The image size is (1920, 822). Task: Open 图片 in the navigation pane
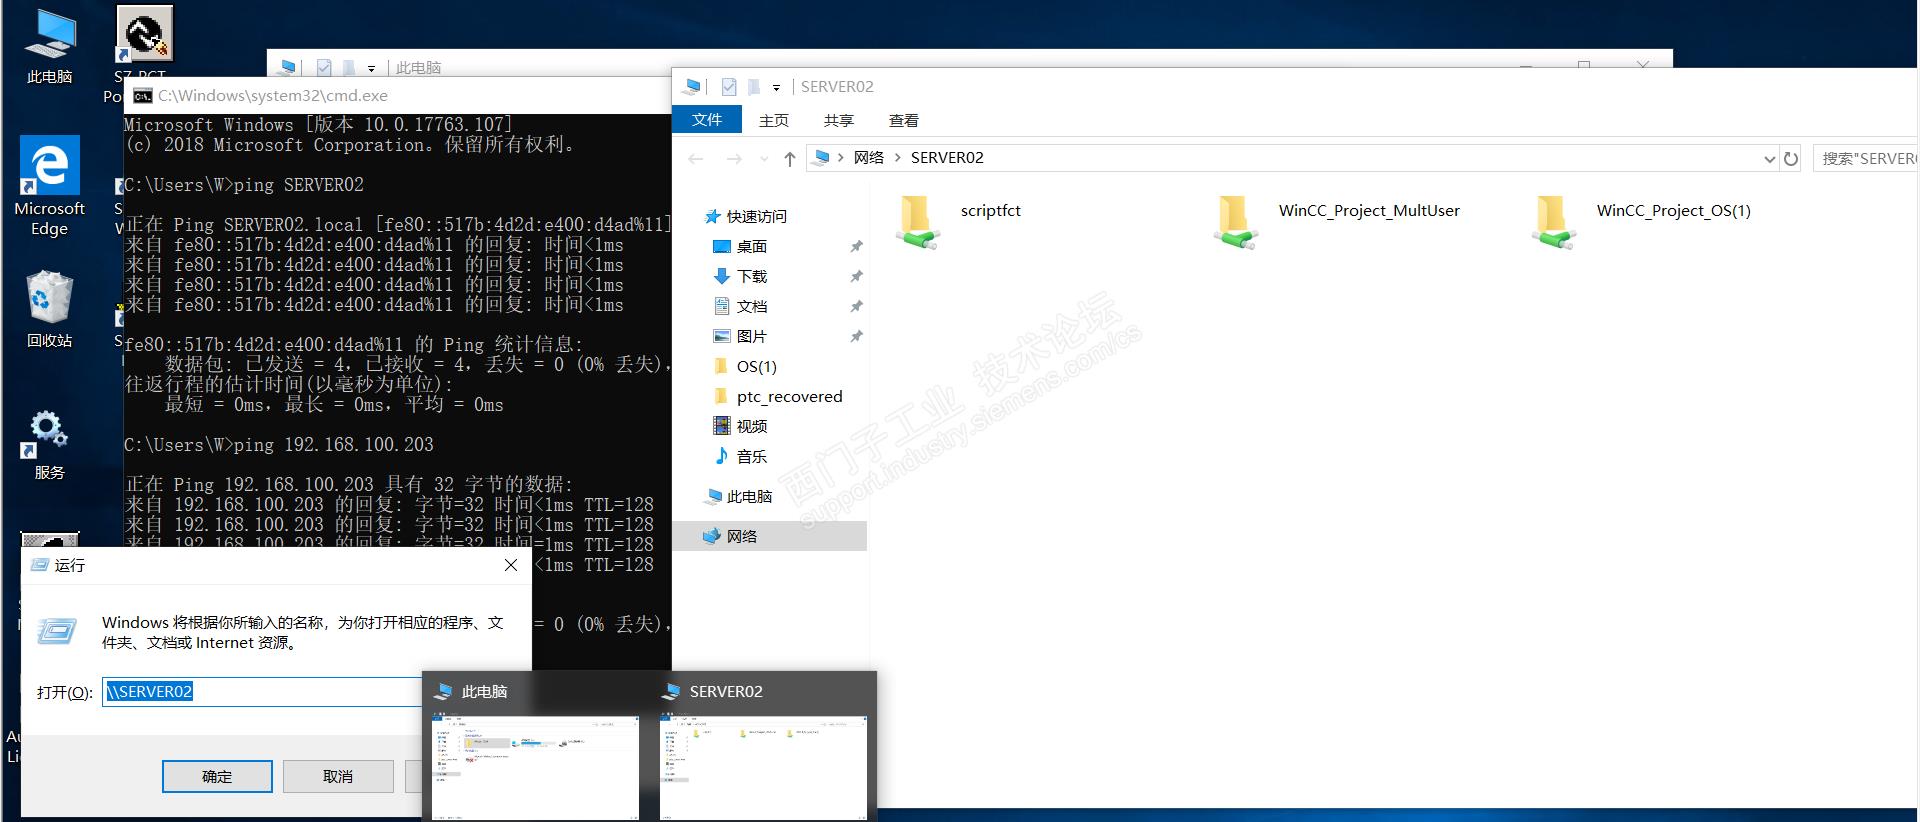pos(752,336)
